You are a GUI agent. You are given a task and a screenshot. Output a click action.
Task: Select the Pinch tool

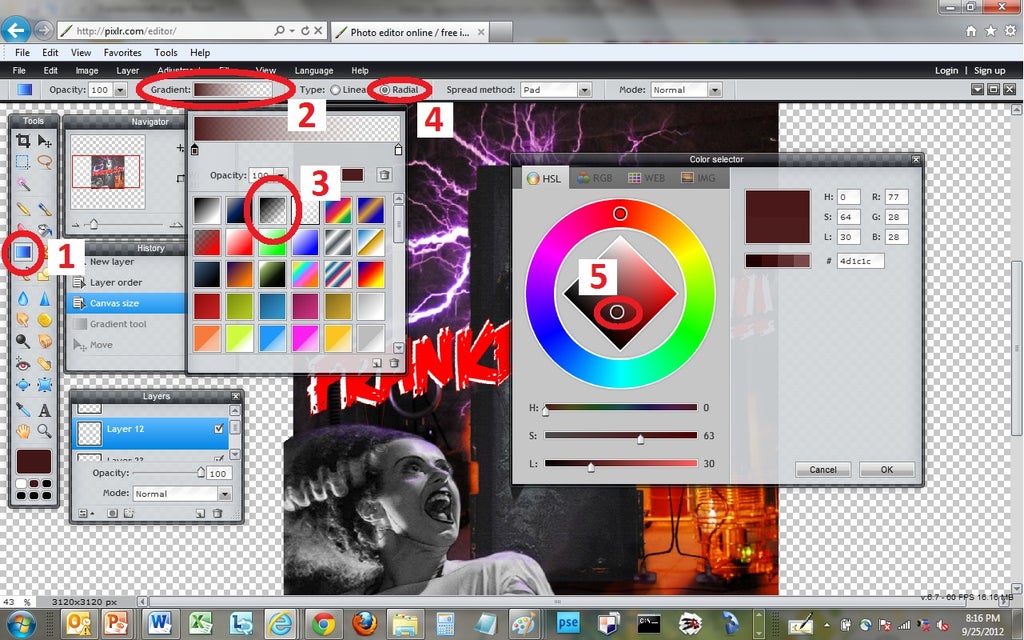44,385
